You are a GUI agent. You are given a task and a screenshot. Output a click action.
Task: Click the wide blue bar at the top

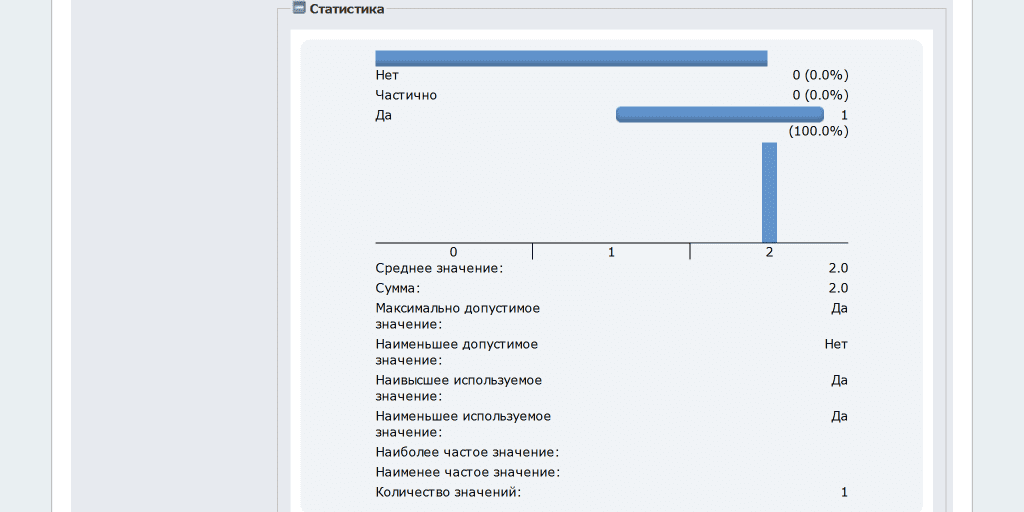(x=571, y=58)
